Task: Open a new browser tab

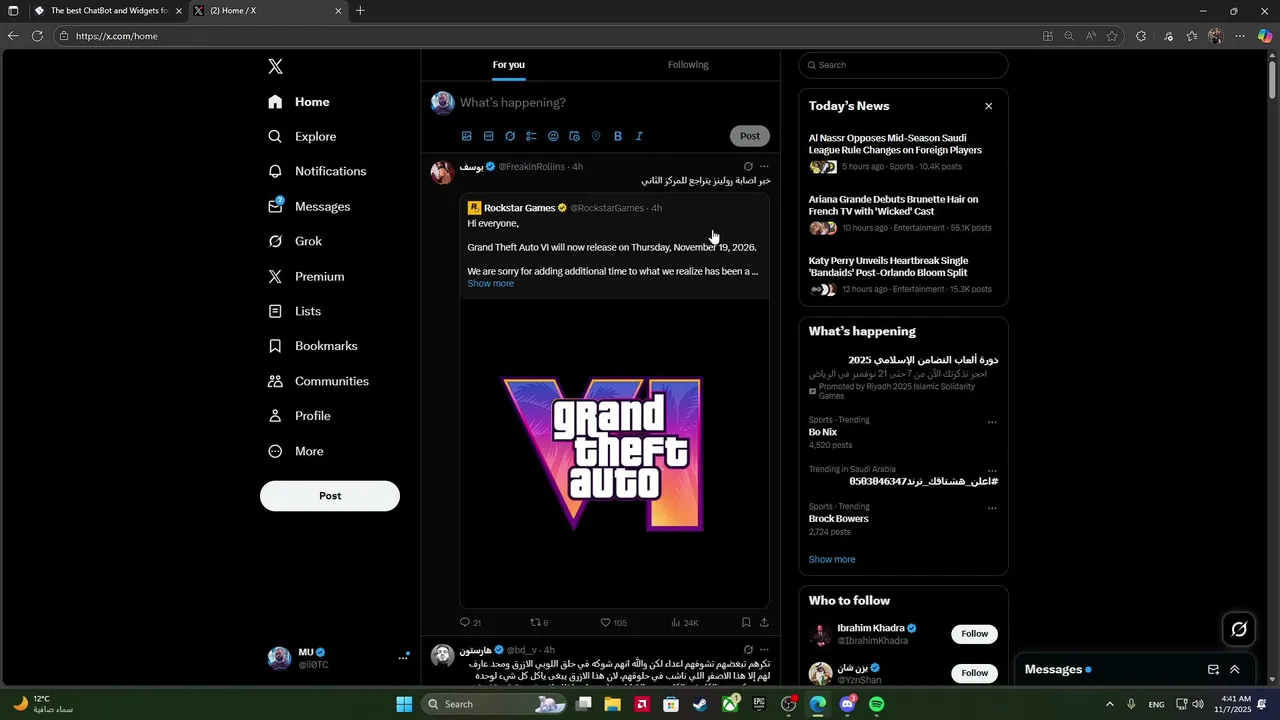Action: point(360,11)
